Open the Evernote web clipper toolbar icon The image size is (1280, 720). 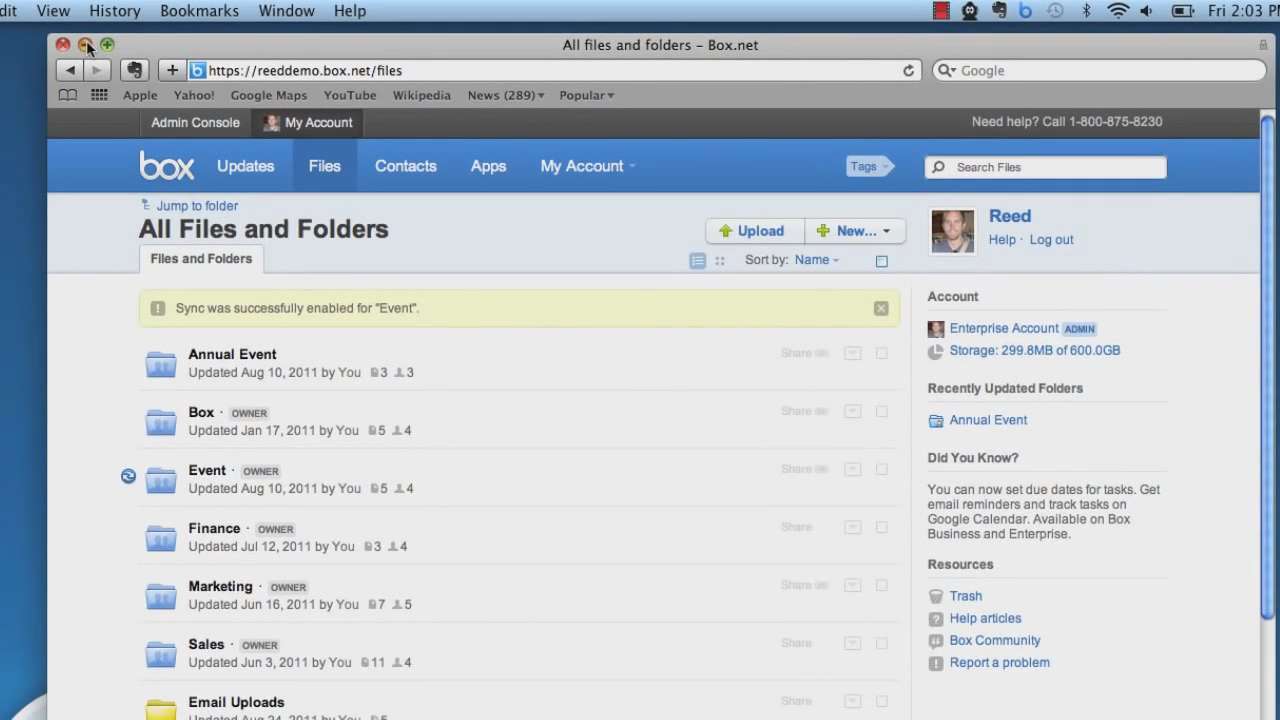(x=134, y=71)
